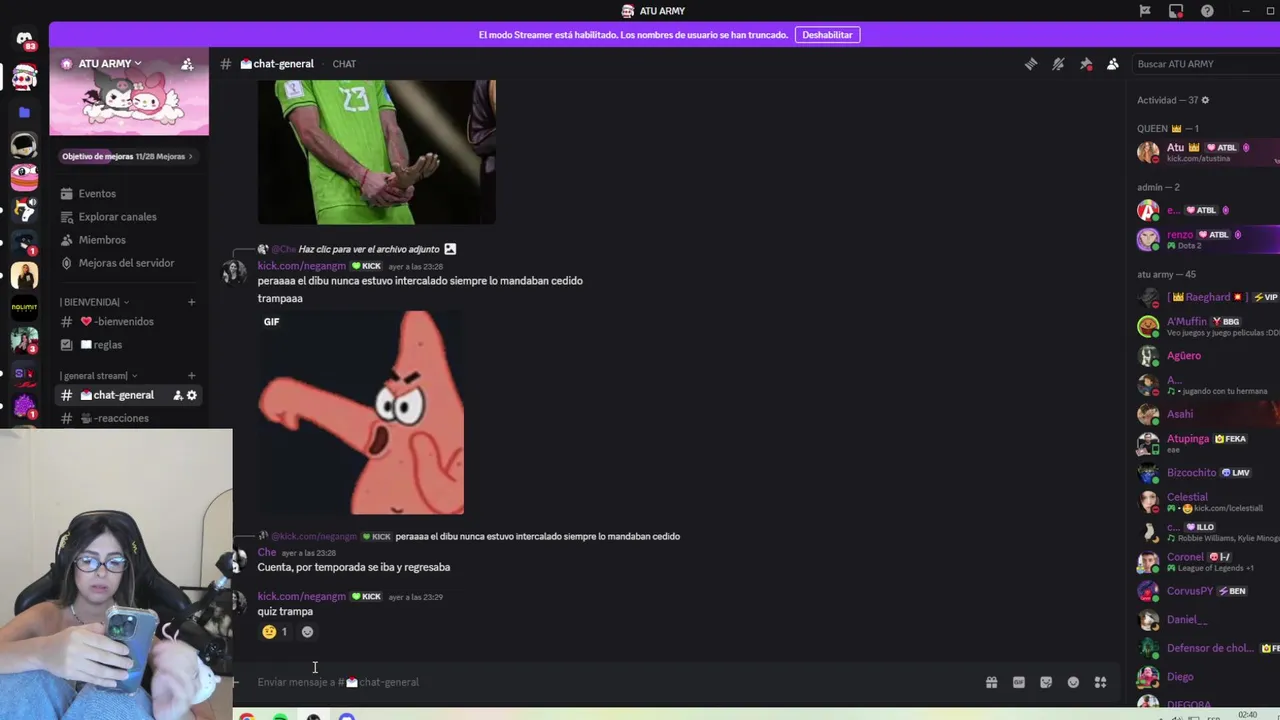This screenshot has height=720, width=1280.
Task: Toggle notification mute bell in channel header
Action: click(x=1058, y=64)
